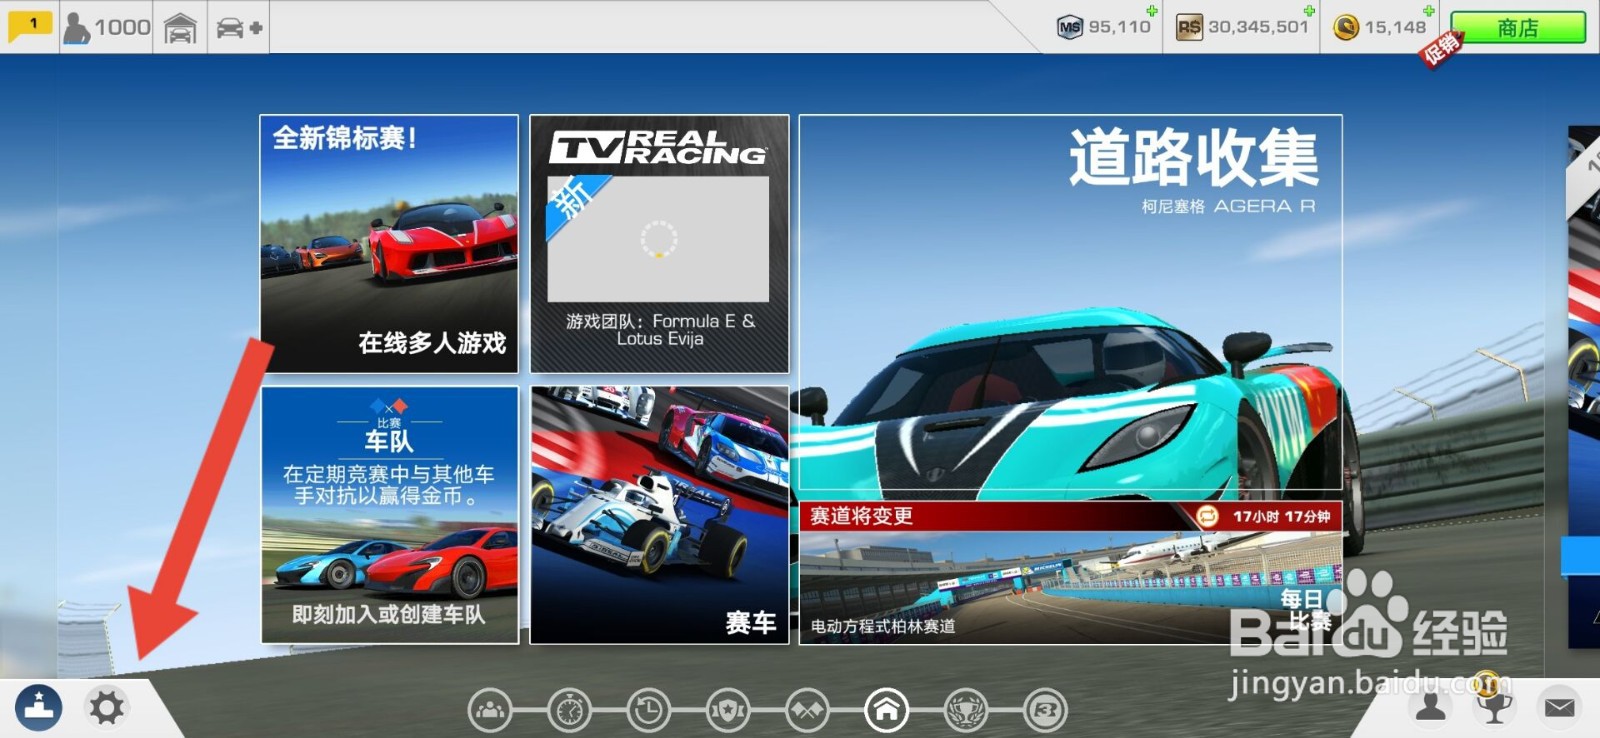Image resolution: width=1600 pixels, height=738 pixels.
Task: Open the Real Racing TV tile
Action: (x=659, y=243)
